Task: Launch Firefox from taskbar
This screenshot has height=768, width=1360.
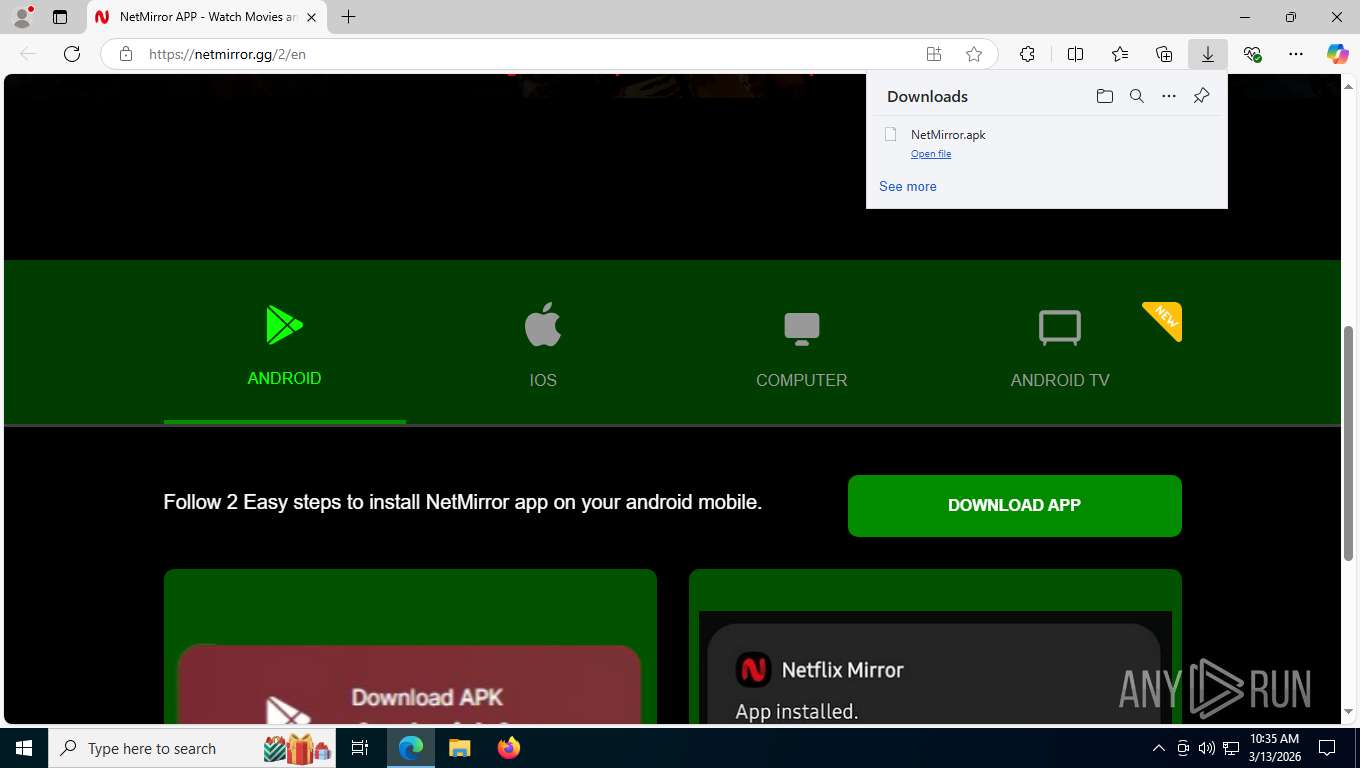Action: 509,748
